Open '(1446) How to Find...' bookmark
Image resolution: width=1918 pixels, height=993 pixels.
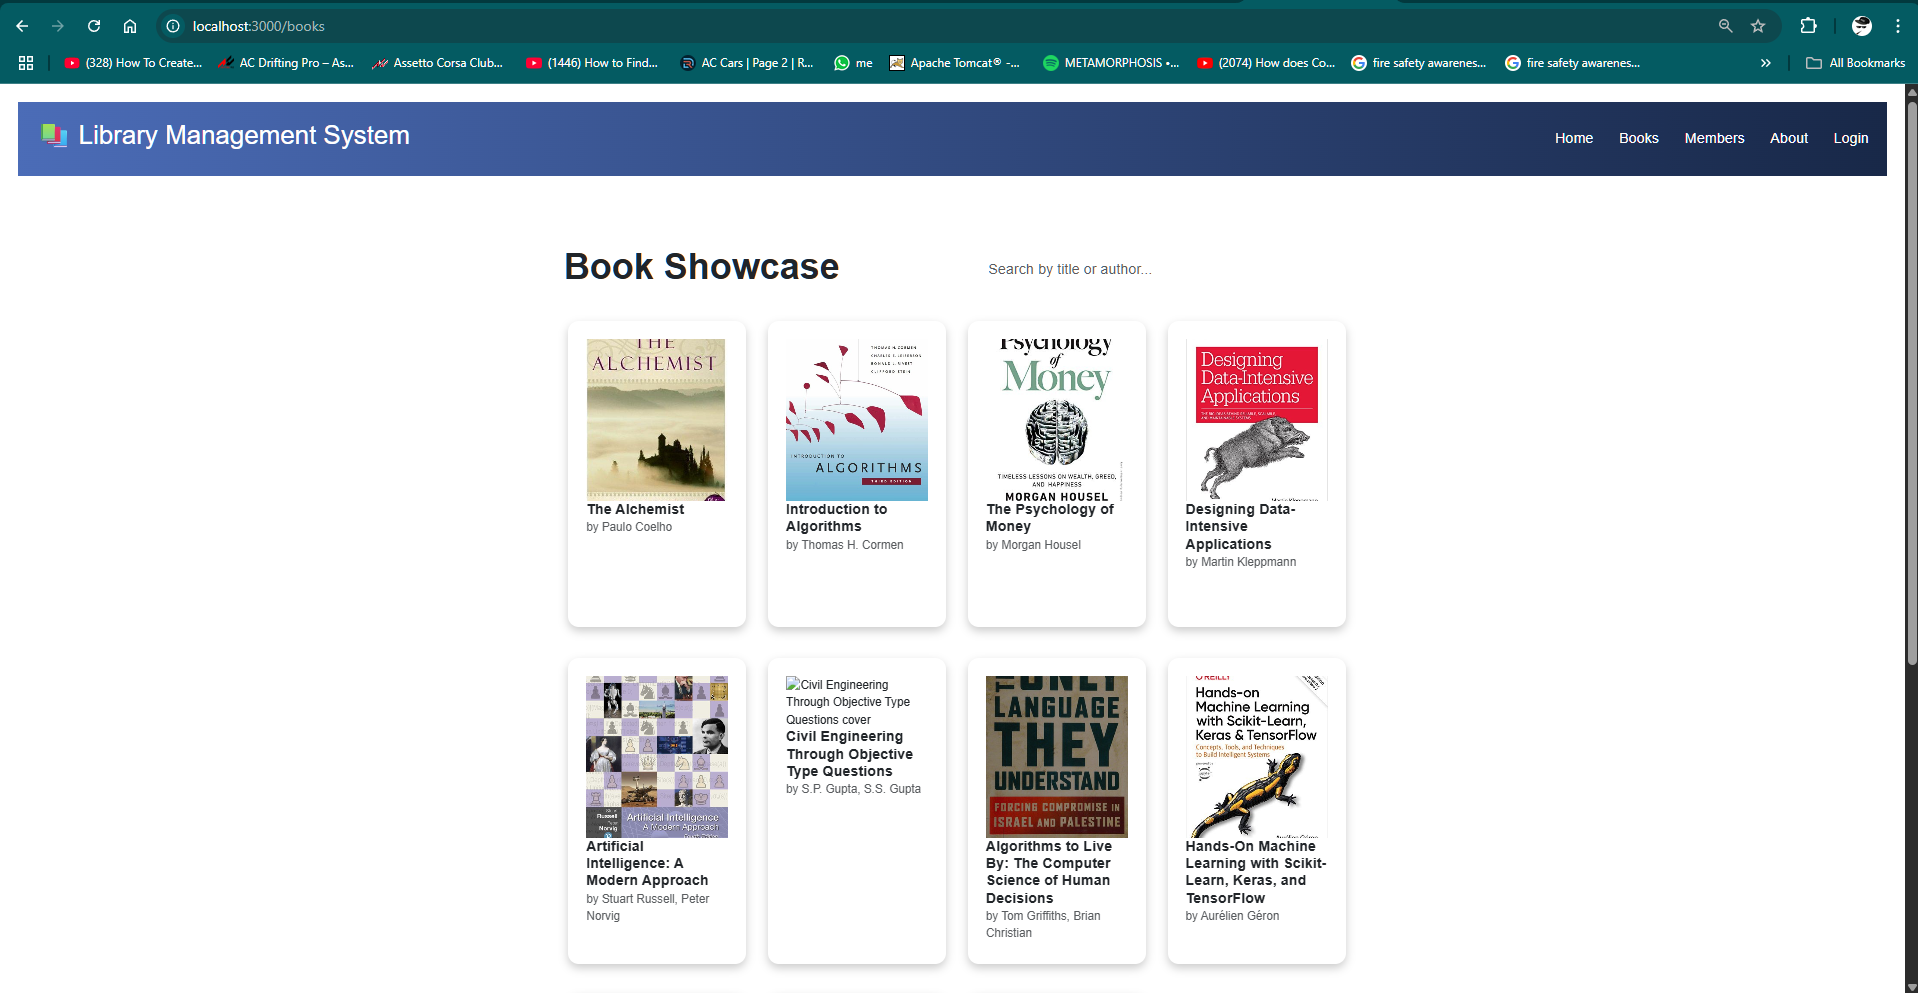(x=592, y=63)
